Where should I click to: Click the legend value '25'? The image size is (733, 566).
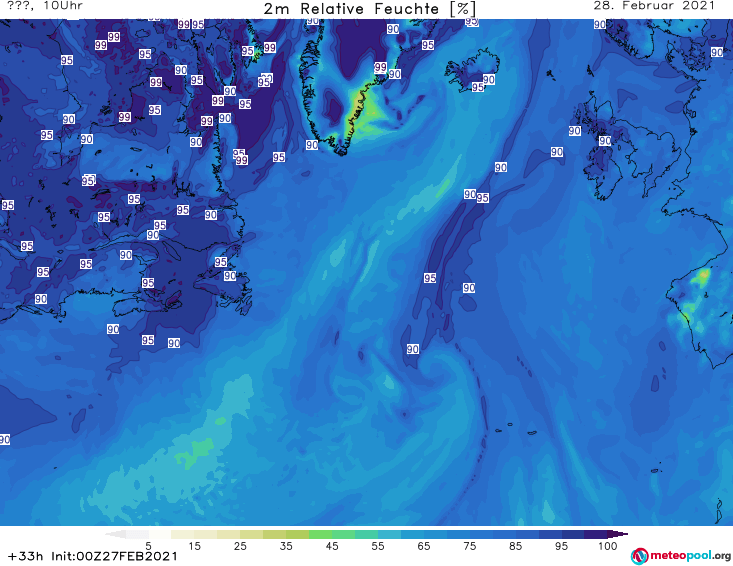[240, 546]
